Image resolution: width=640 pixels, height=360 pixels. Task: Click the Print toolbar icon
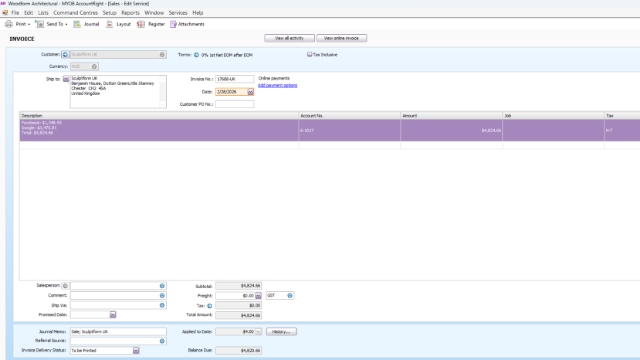[9, 24]
